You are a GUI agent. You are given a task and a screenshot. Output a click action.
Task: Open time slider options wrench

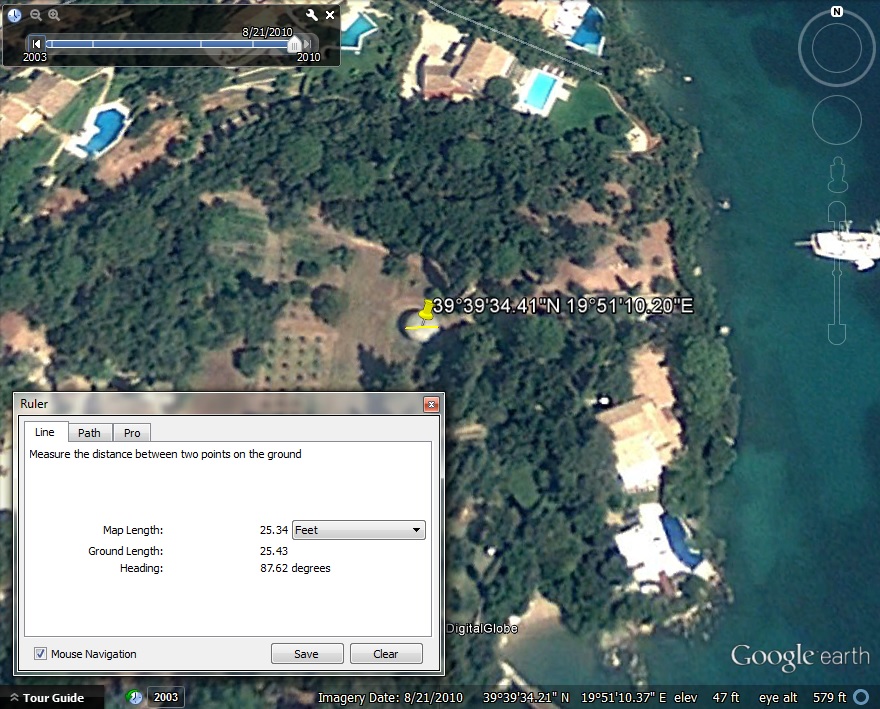pos(311,15)
